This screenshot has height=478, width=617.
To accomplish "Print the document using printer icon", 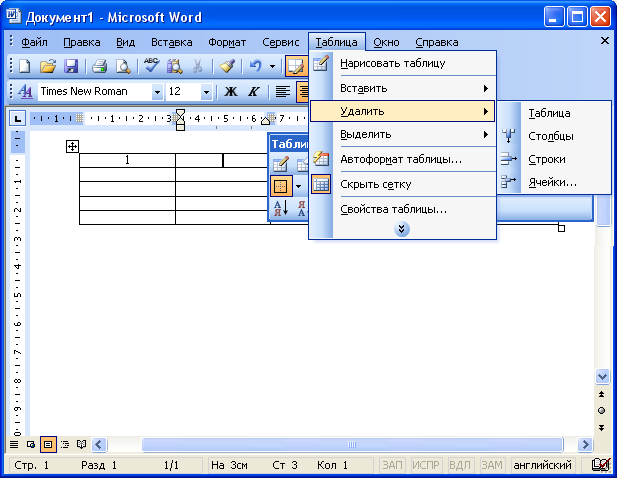I will coord(100,66).
